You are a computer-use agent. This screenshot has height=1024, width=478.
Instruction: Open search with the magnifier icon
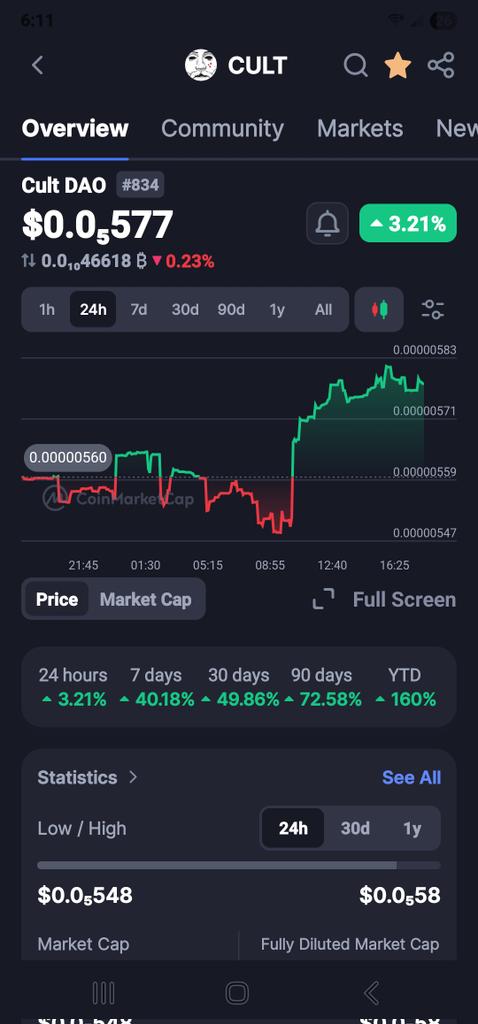click(355, 65)
